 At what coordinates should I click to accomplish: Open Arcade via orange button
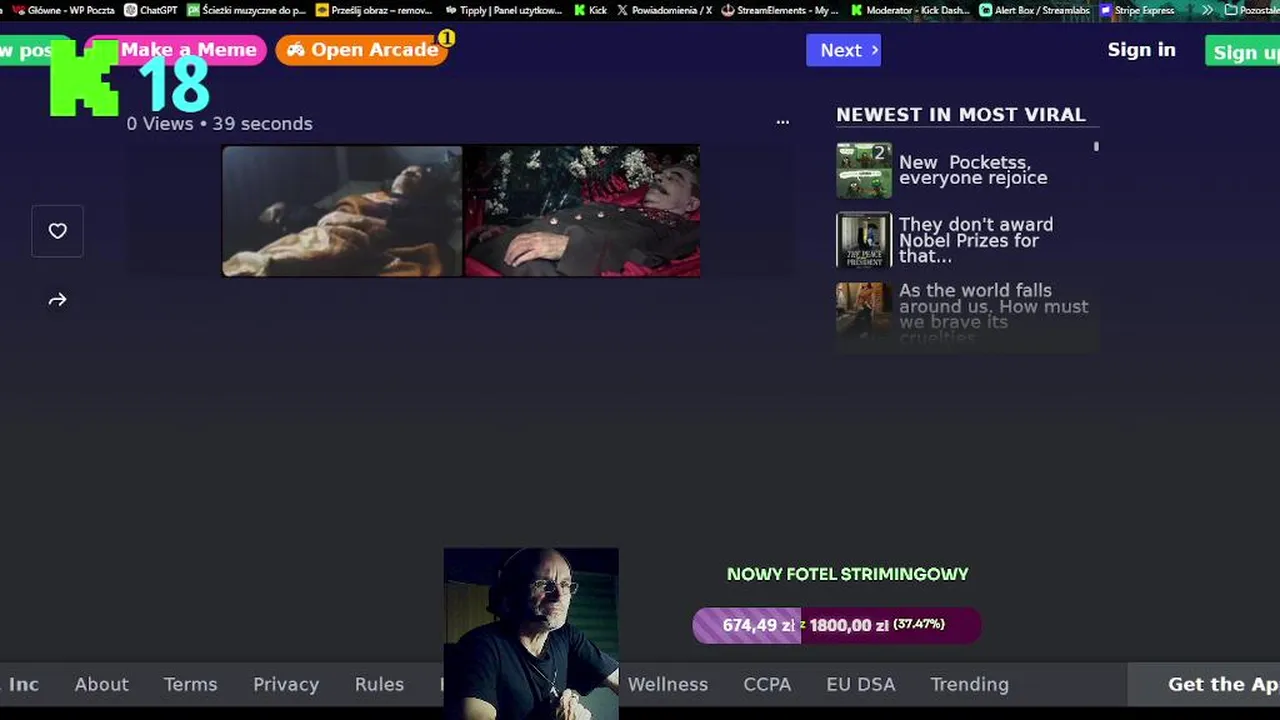(362, 50)
